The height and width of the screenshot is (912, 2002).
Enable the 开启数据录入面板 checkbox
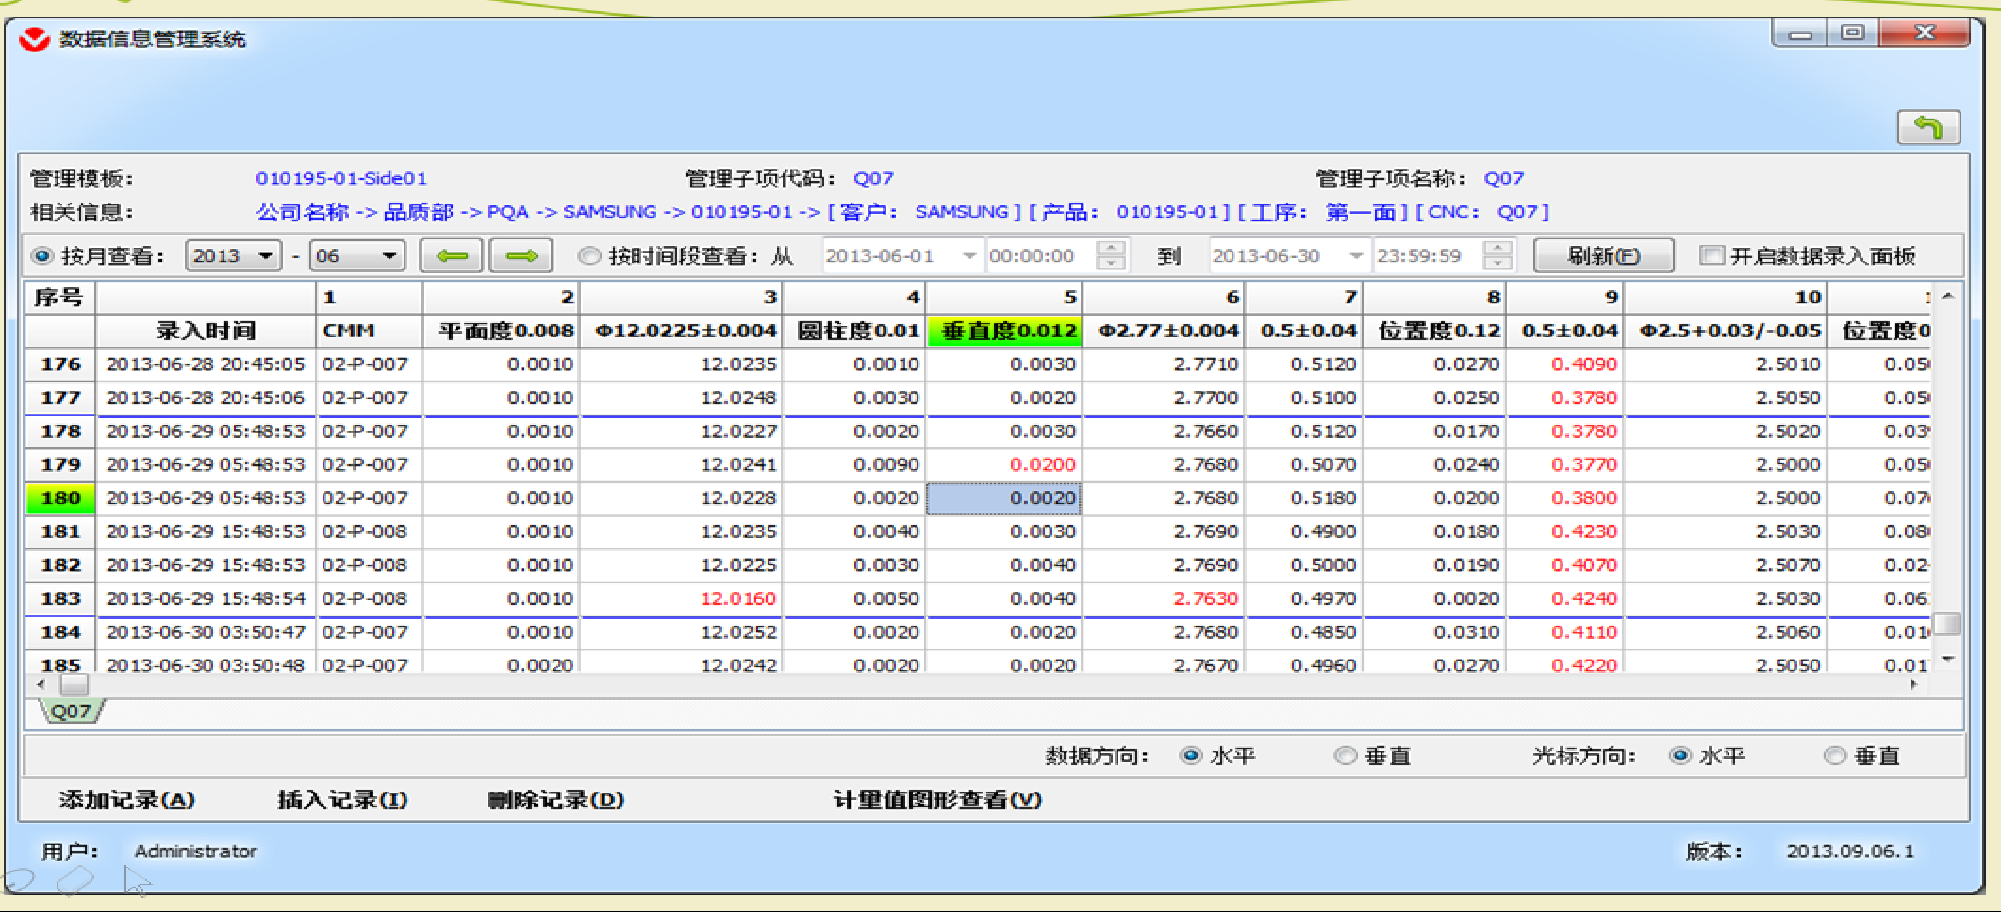coord(1711,256)
